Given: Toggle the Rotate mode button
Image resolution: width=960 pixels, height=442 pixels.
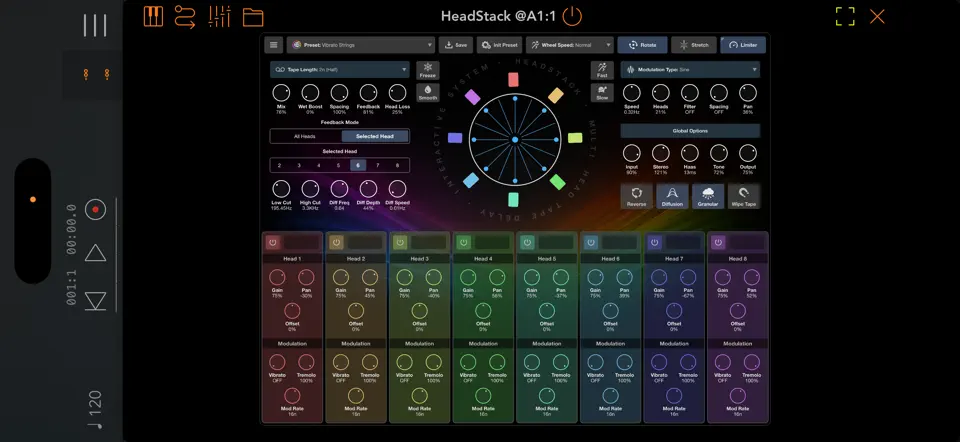Looking at the screenshot, I should pos(642,45).
